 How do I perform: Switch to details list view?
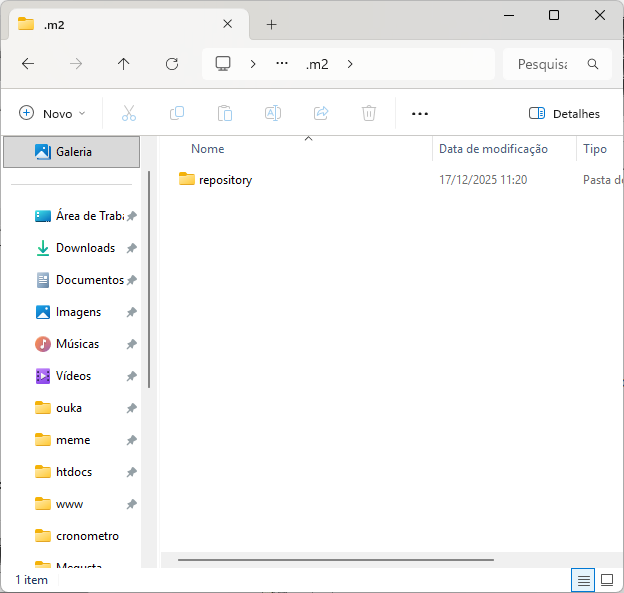[583, 580]
